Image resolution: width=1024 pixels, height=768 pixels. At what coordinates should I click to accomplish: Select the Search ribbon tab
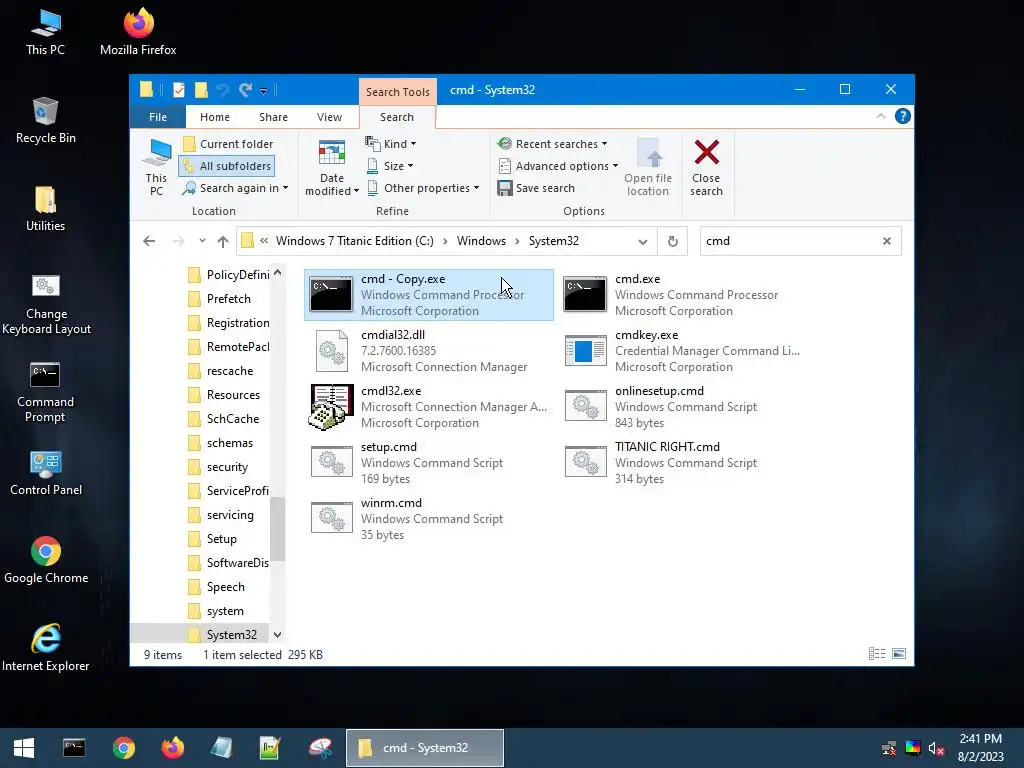click(396, 117)
